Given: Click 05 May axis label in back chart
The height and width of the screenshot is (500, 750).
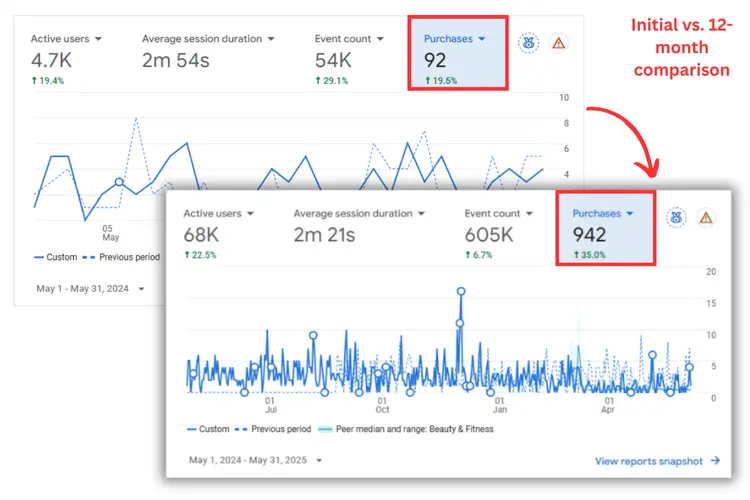Looking at the screenshot, I should [x=110, y=233].
